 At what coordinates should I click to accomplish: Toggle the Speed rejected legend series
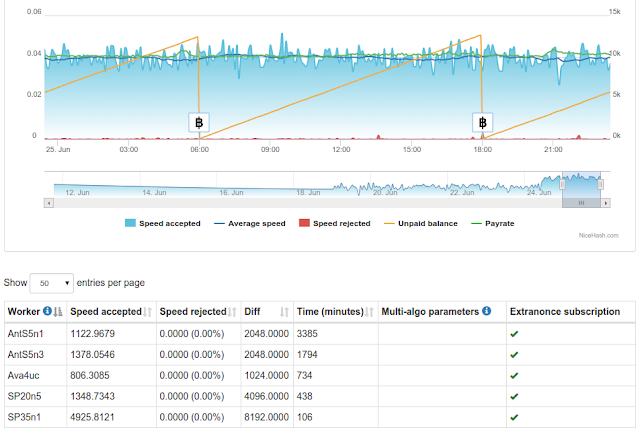tap(335, 223)
